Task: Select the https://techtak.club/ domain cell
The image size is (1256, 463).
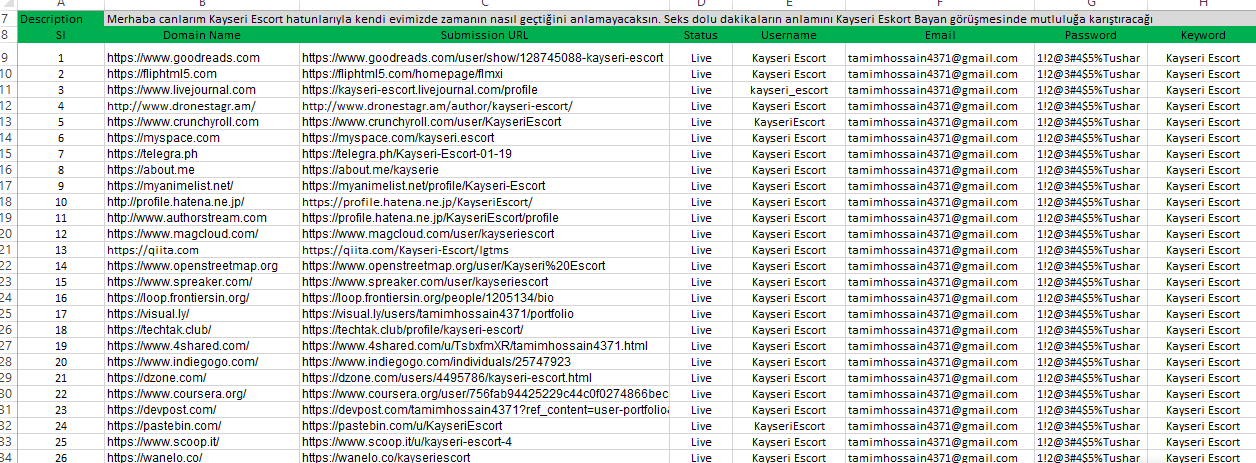Action: [202, 330]
